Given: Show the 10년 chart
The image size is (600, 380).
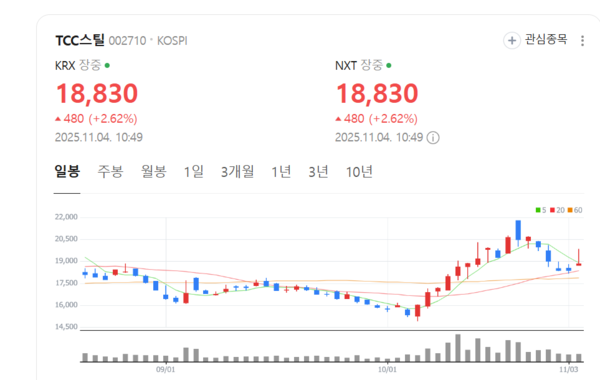Looking at the screenshot, I should tap(359, 171).
